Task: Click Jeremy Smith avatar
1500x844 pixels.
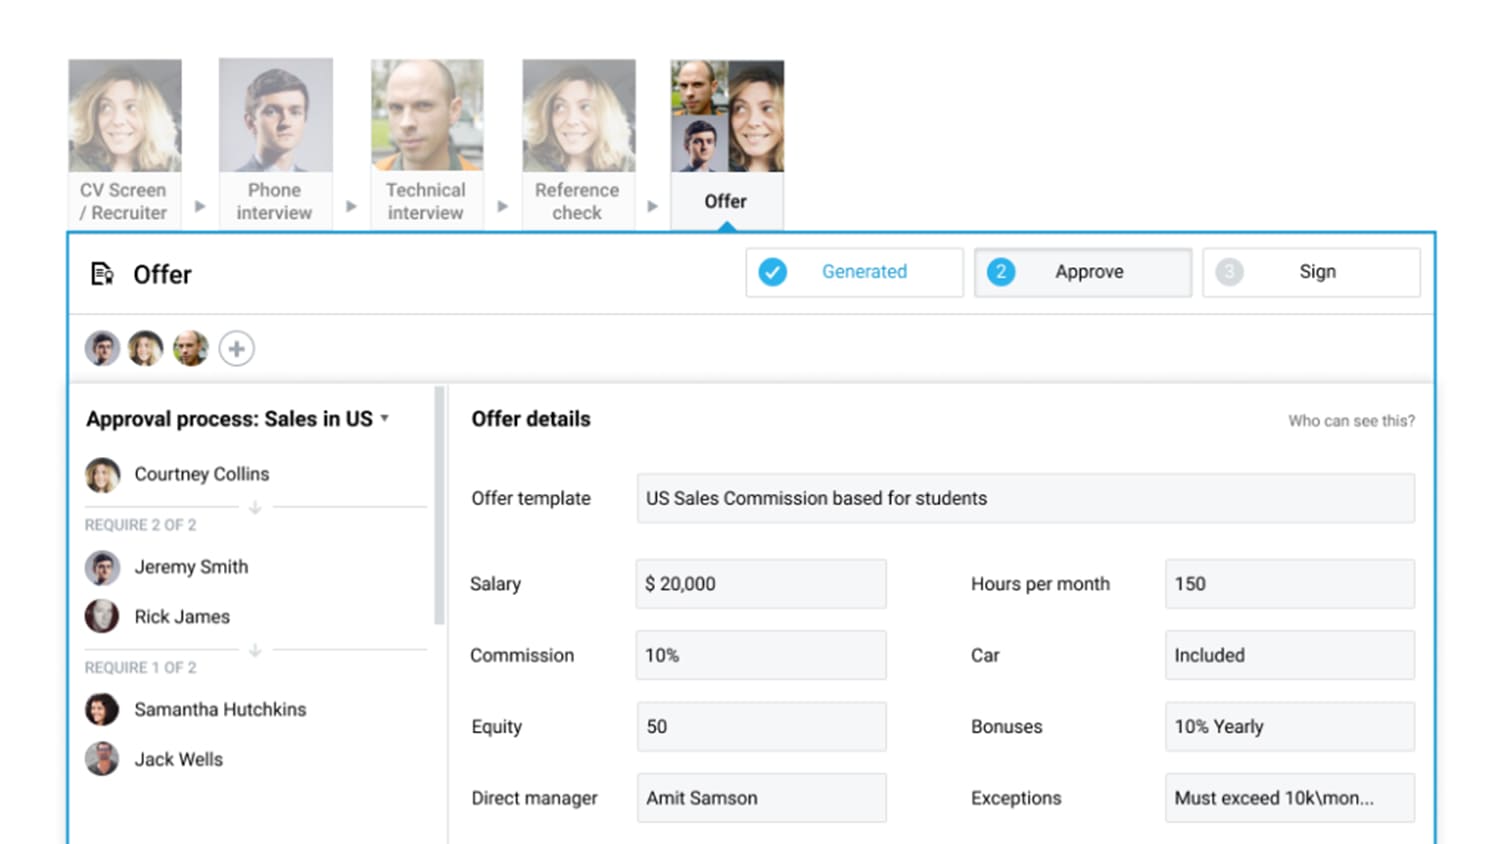Action: [102, 568]
